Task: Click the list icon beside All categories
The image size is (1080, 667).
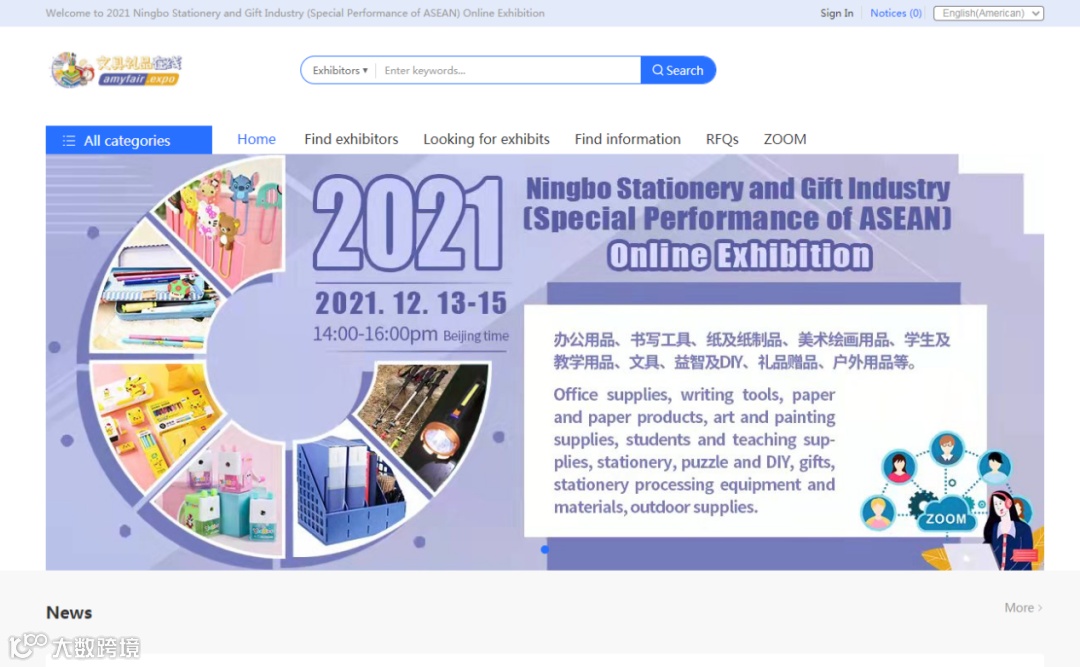Action: 69,141
